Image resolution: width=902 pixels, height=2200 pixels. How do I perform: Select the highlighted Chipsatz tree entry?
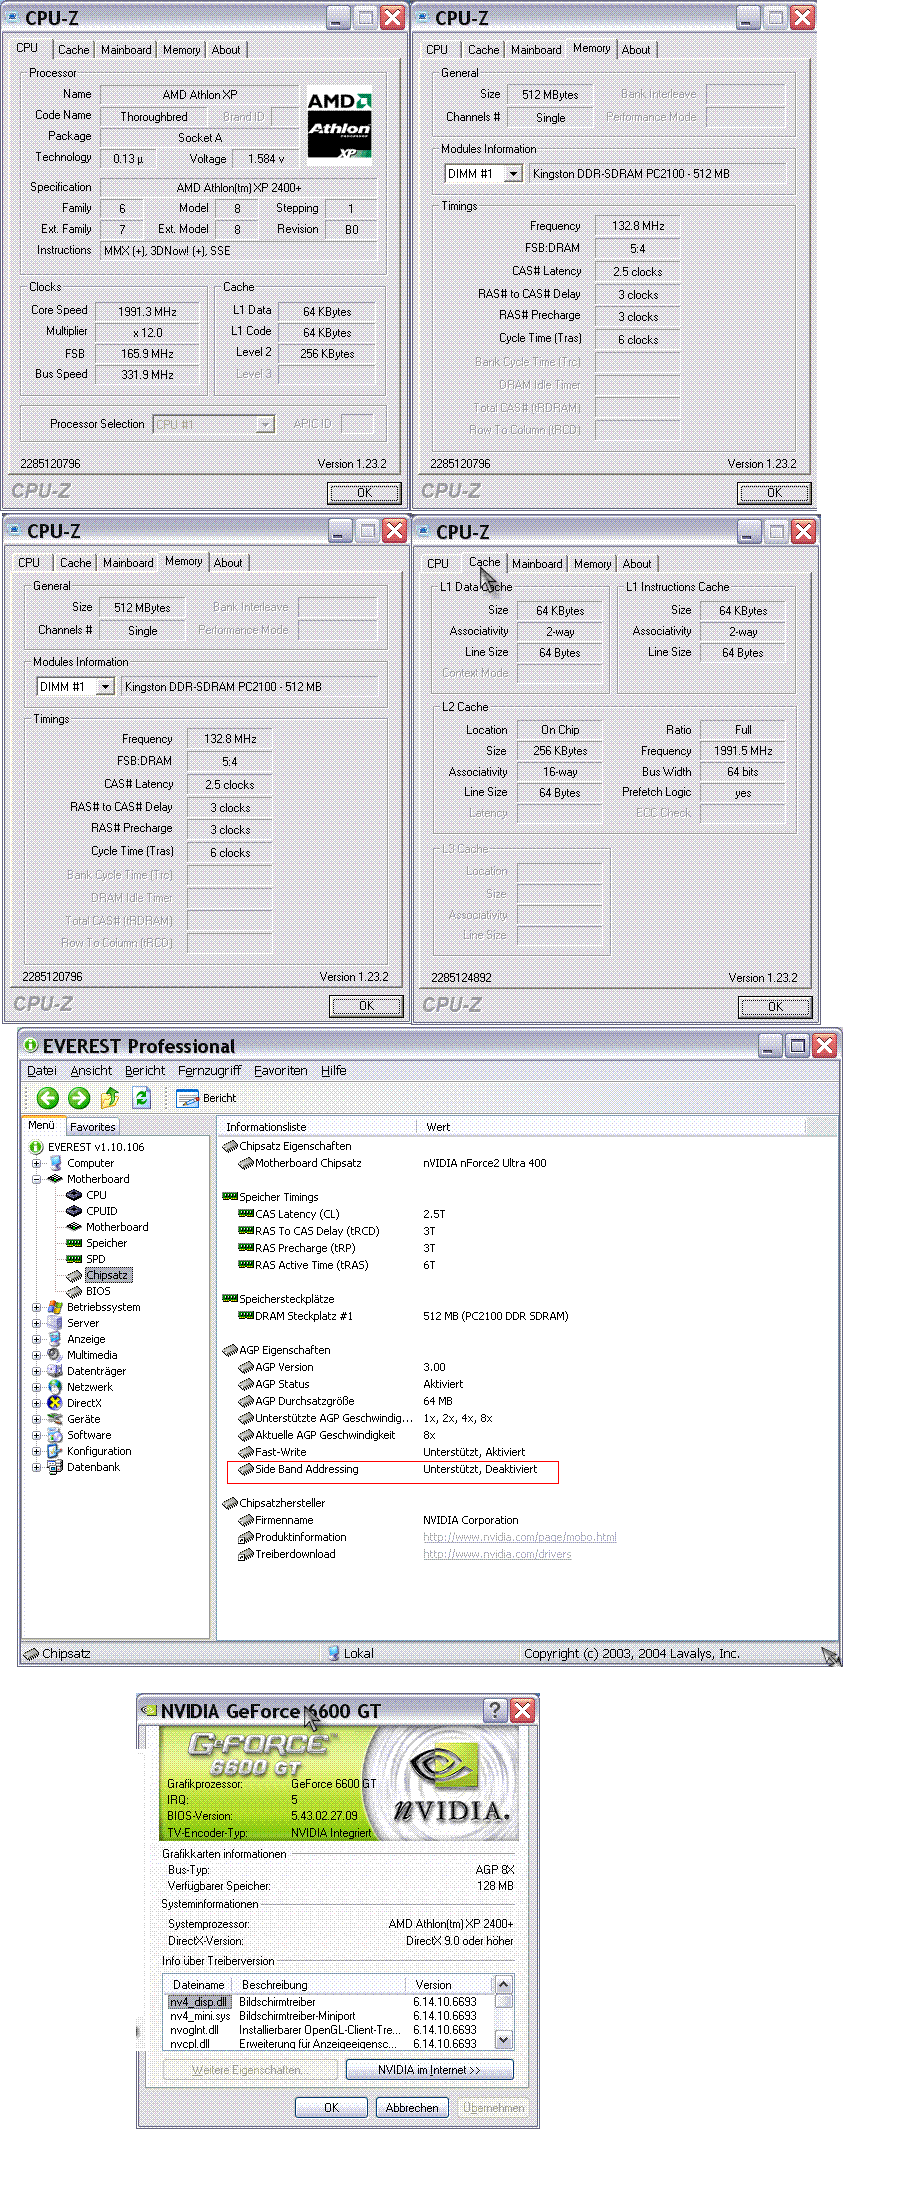pyautogui.click(x=107, y=1275)
